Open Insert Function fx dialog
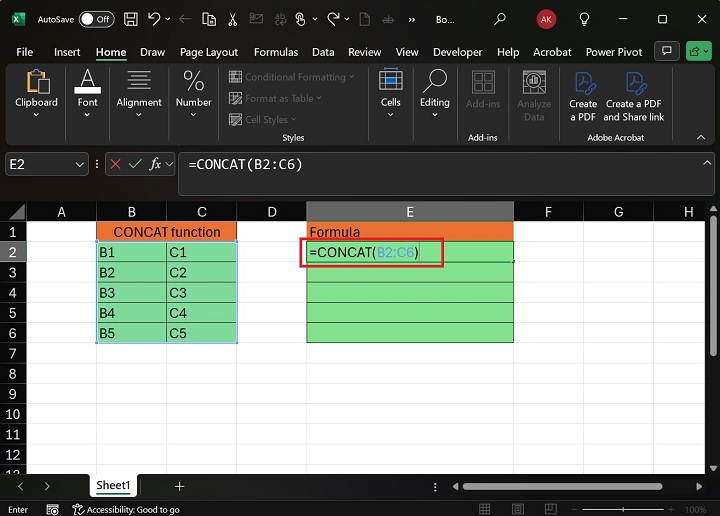Viewport: 720px width, 516px height. coord(156,164)
